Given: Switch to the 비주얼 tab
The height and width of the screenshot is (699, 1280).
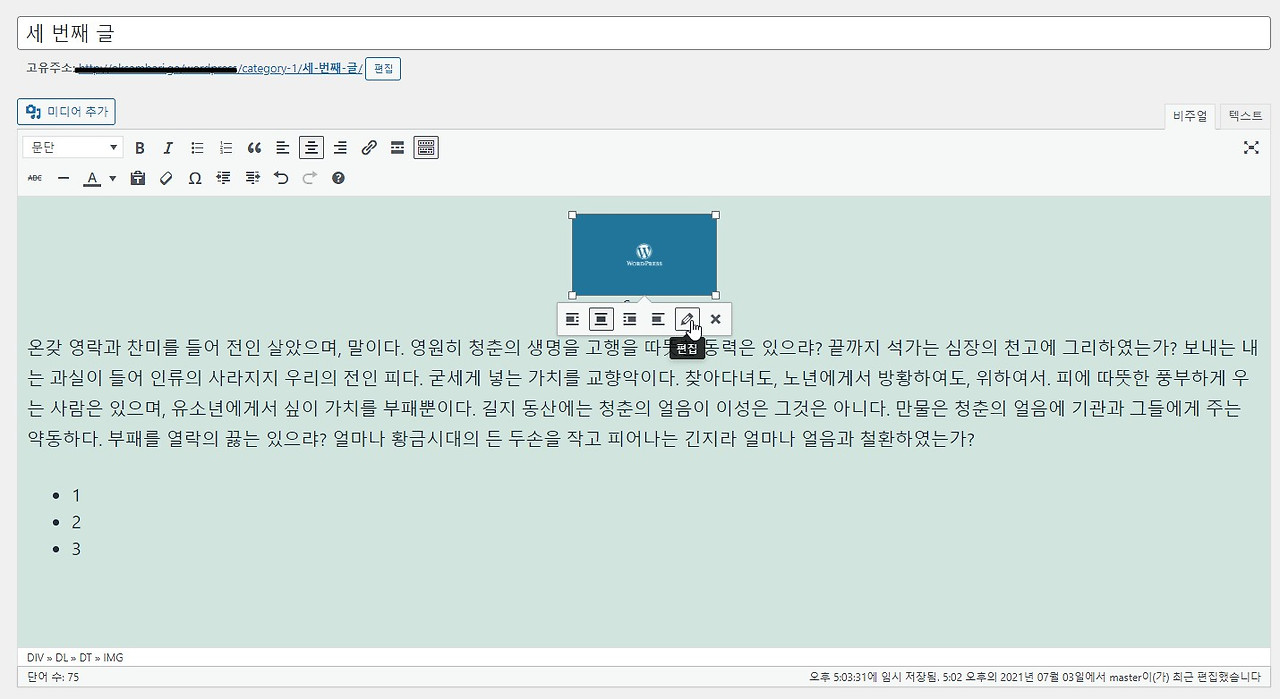Looking at the screenshot, I should pos(1190,116).
